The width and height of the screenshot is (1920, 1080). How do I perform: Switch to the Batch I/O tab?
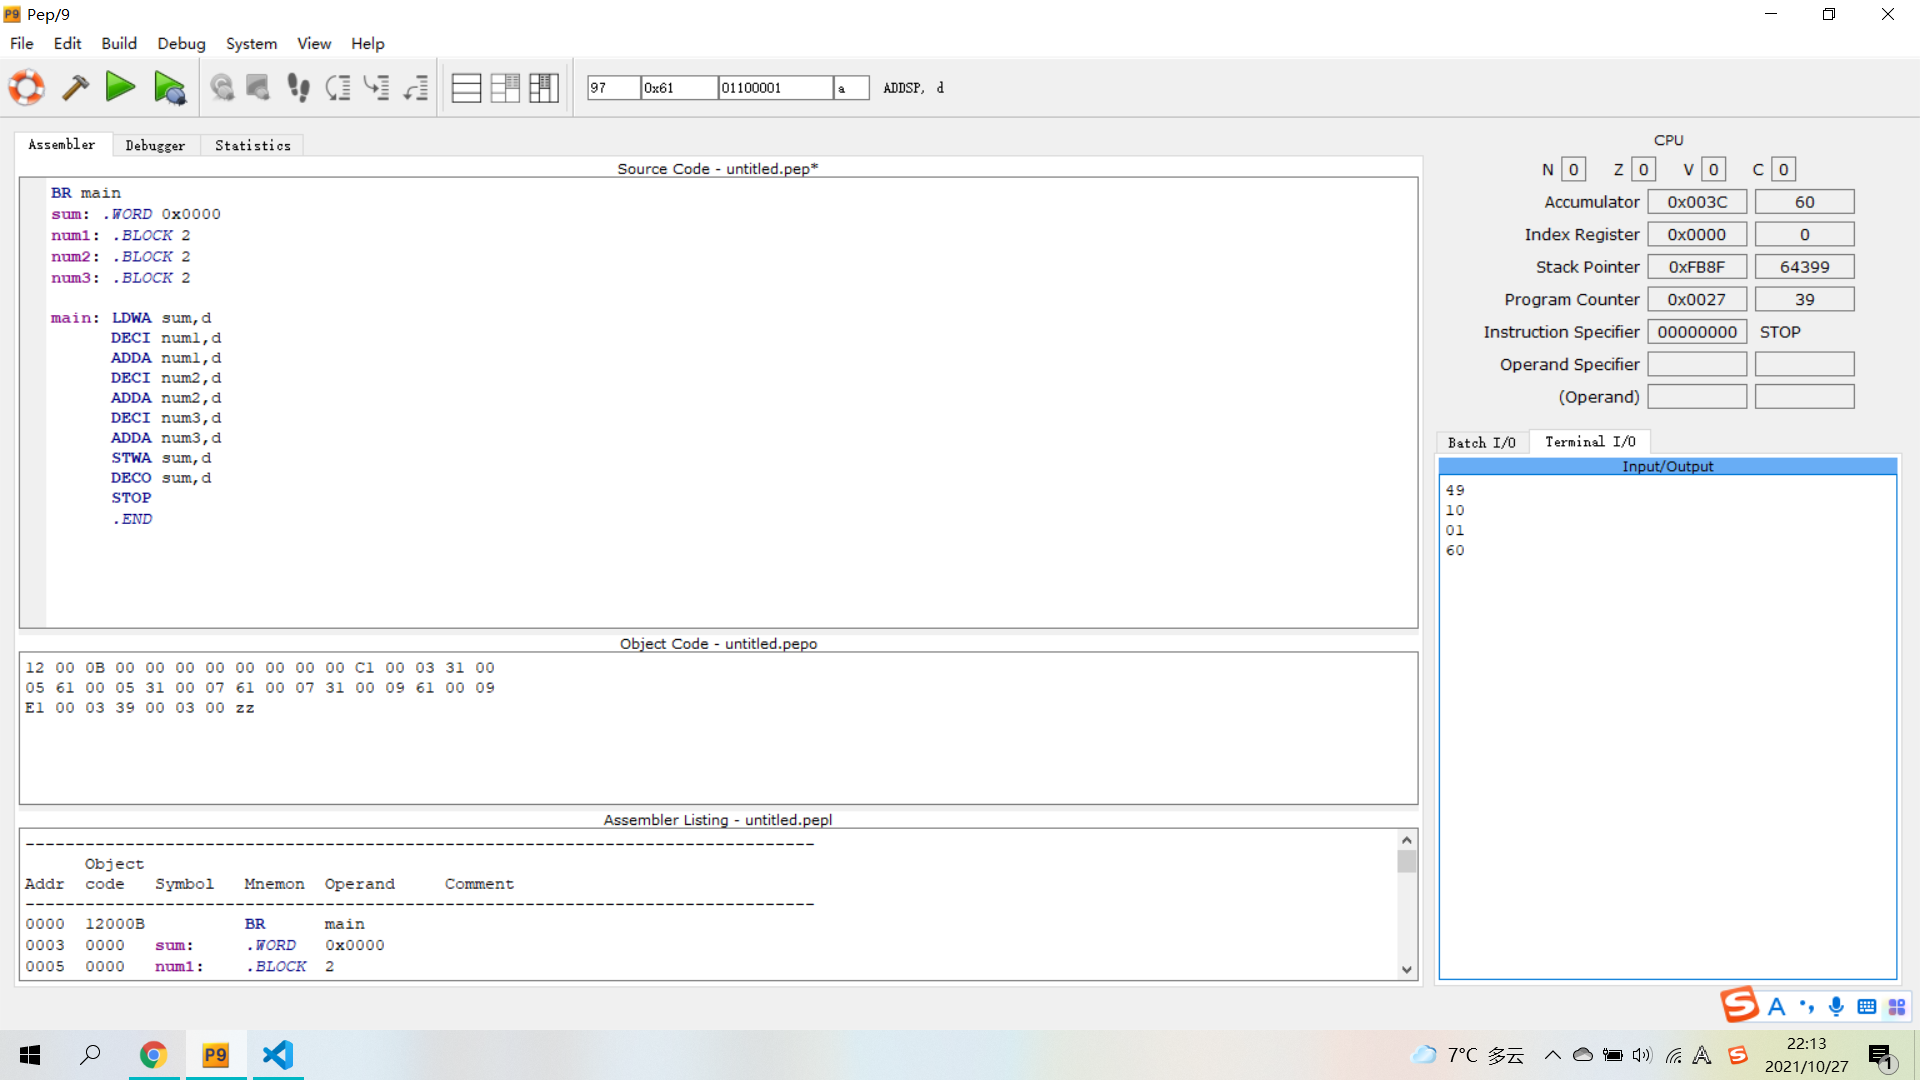tap(1481, 443)
